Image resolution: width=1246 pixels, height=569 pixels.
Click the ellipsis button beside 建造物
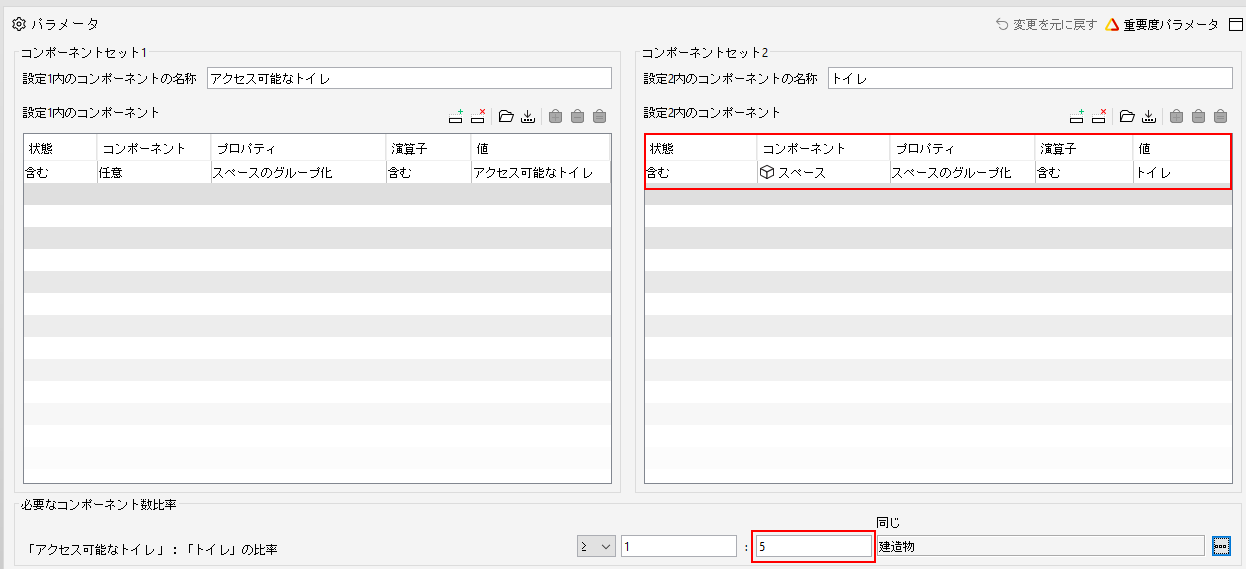[x=1221, y=546]
